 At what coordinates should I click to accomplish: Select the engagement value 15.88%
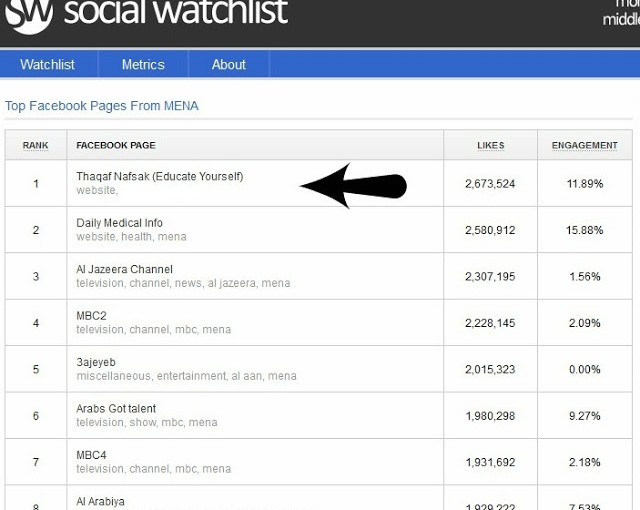[x=584, y=230]
